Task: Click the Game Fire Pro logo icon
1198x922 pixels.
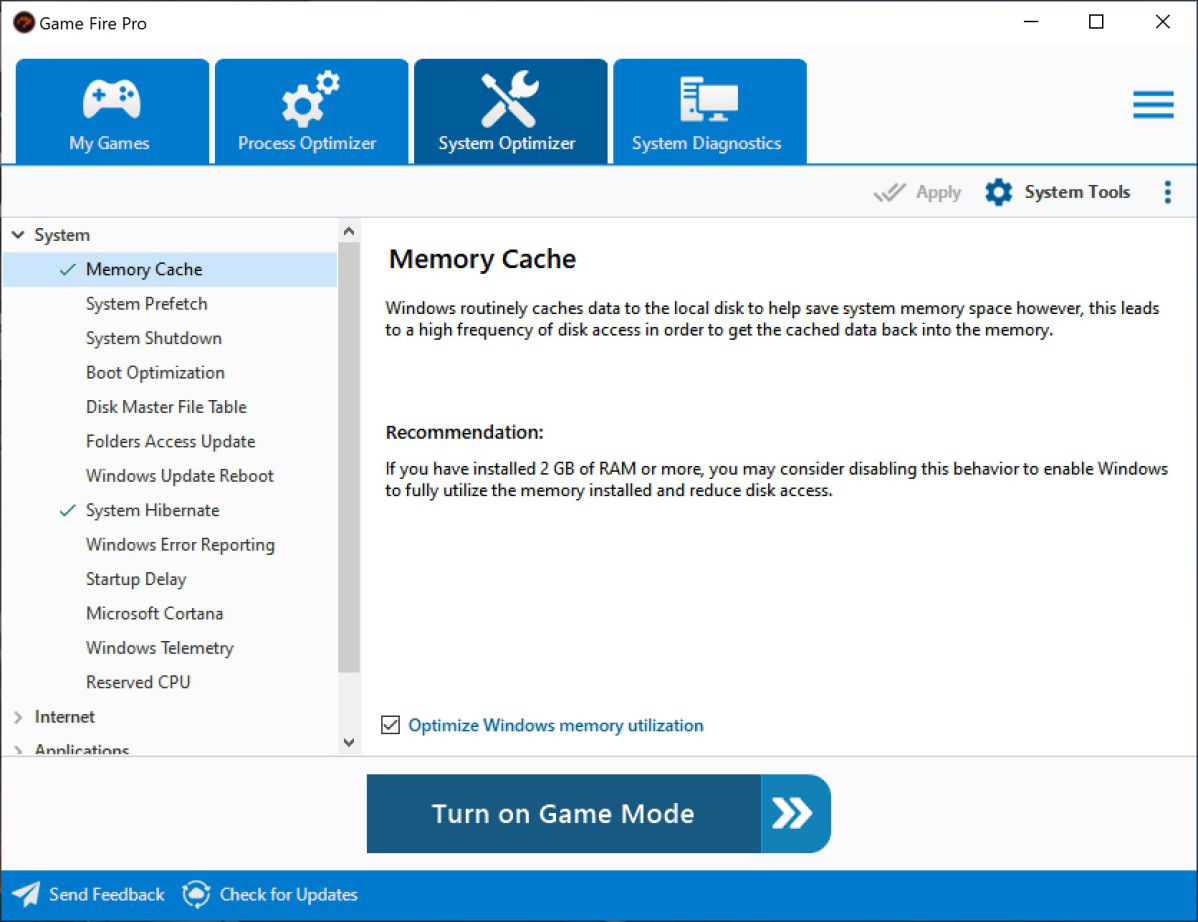Action: [23, 22]
